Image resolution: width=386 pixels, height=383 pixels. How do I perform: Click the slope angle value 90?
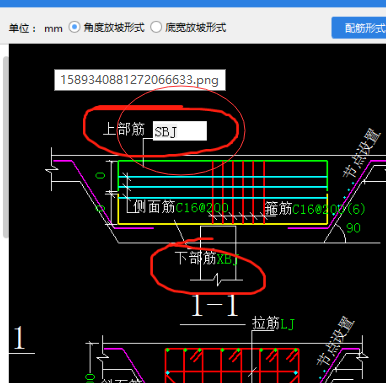pos(353,228)
